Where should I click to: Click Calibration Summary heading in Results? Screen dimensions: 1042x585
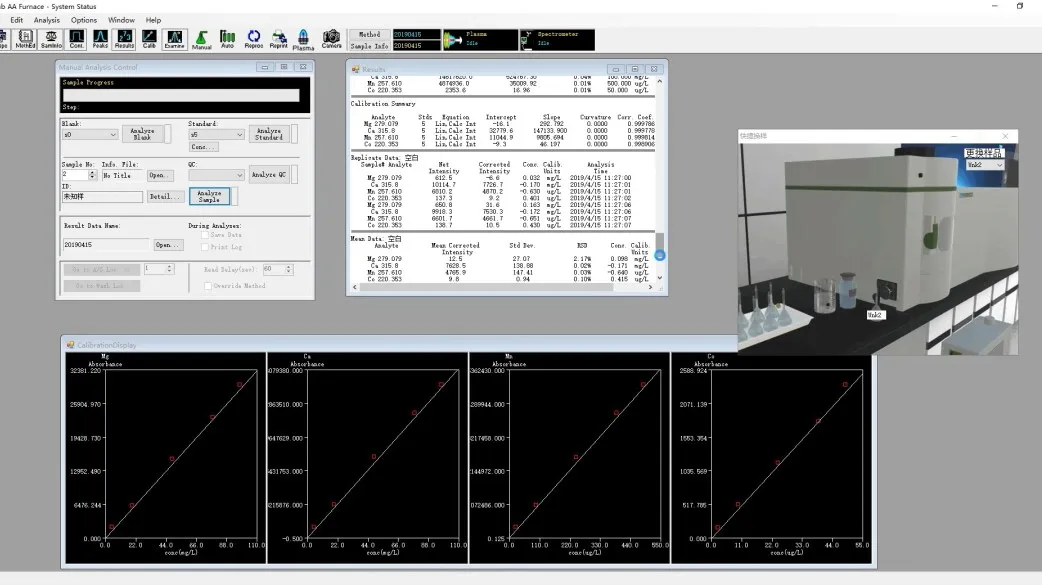coord(383,104)
